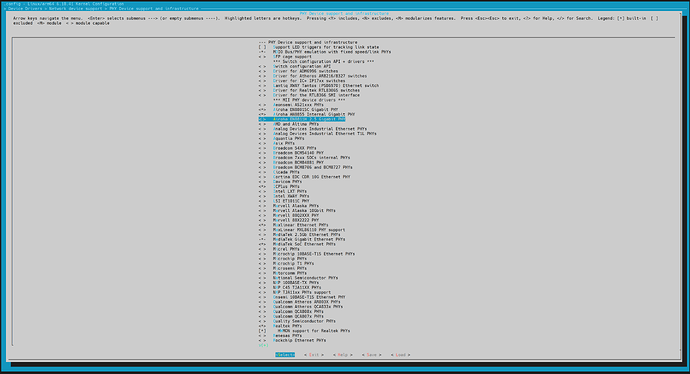Click the Exit button
This screenshot has width=690, height=374.
click(314, 355)
